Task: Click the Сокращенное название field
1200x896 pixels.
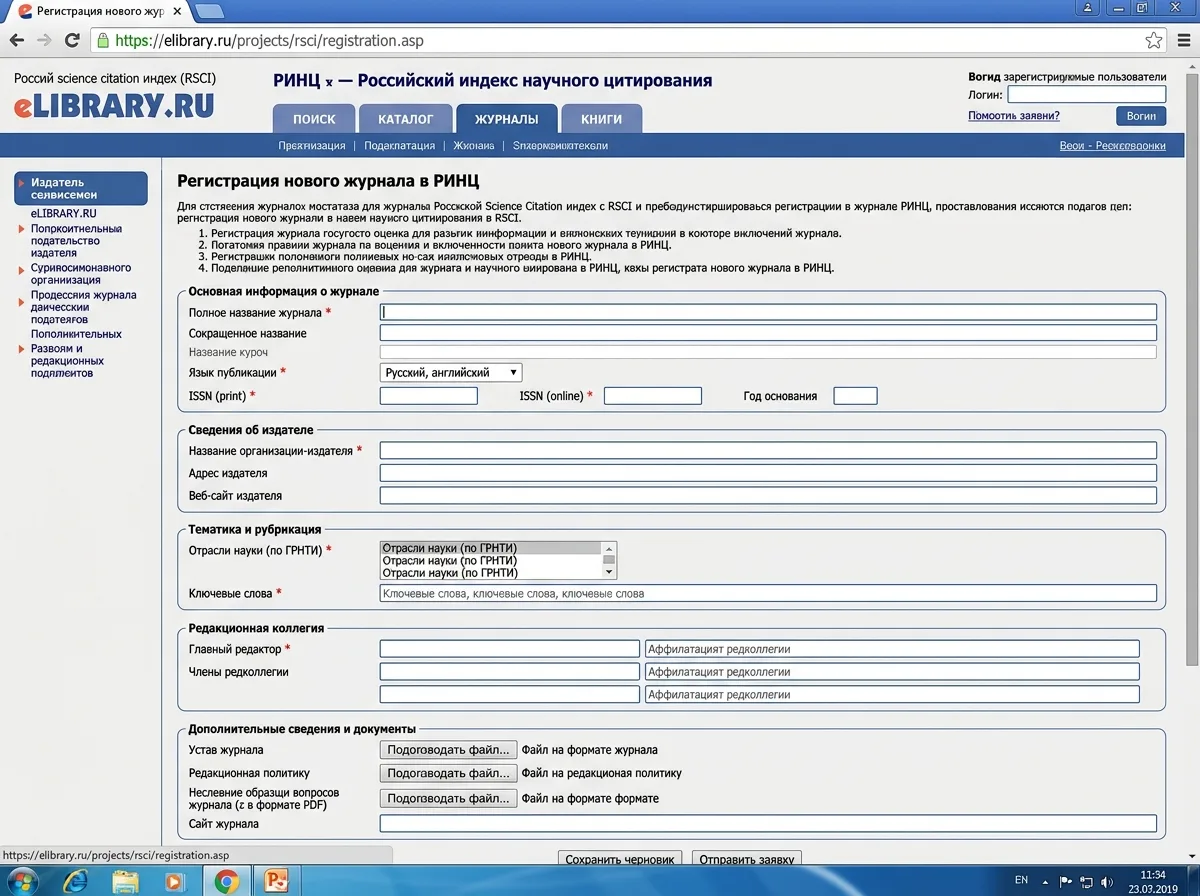Action: pyautogui.click(x=768, y=333)
